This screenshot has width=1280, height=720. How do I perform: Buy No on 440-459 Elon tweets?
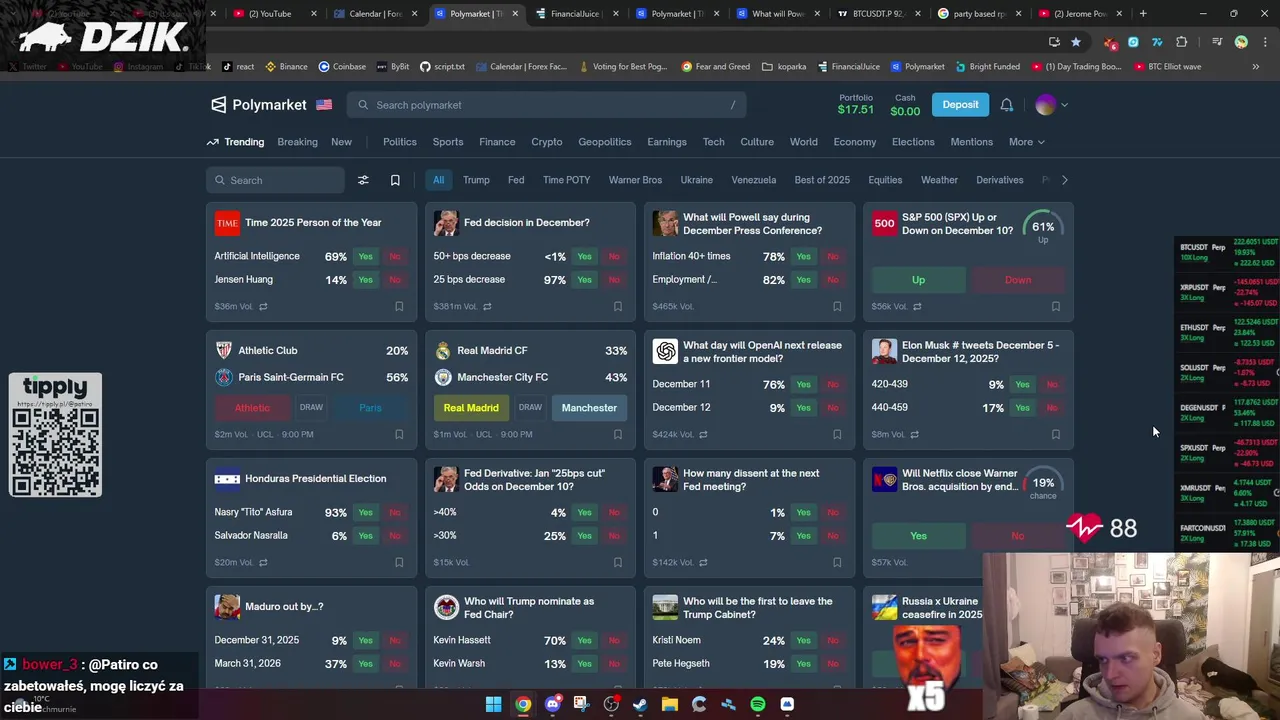tap(1052, 408)
